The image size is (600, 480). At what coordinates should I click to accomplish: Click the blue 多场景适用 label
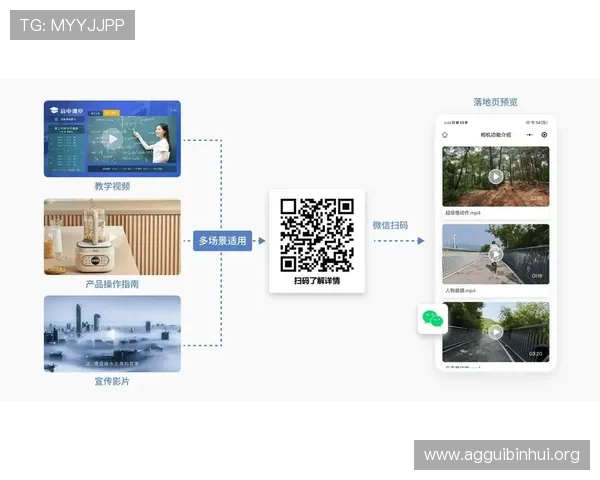(222, 241)
